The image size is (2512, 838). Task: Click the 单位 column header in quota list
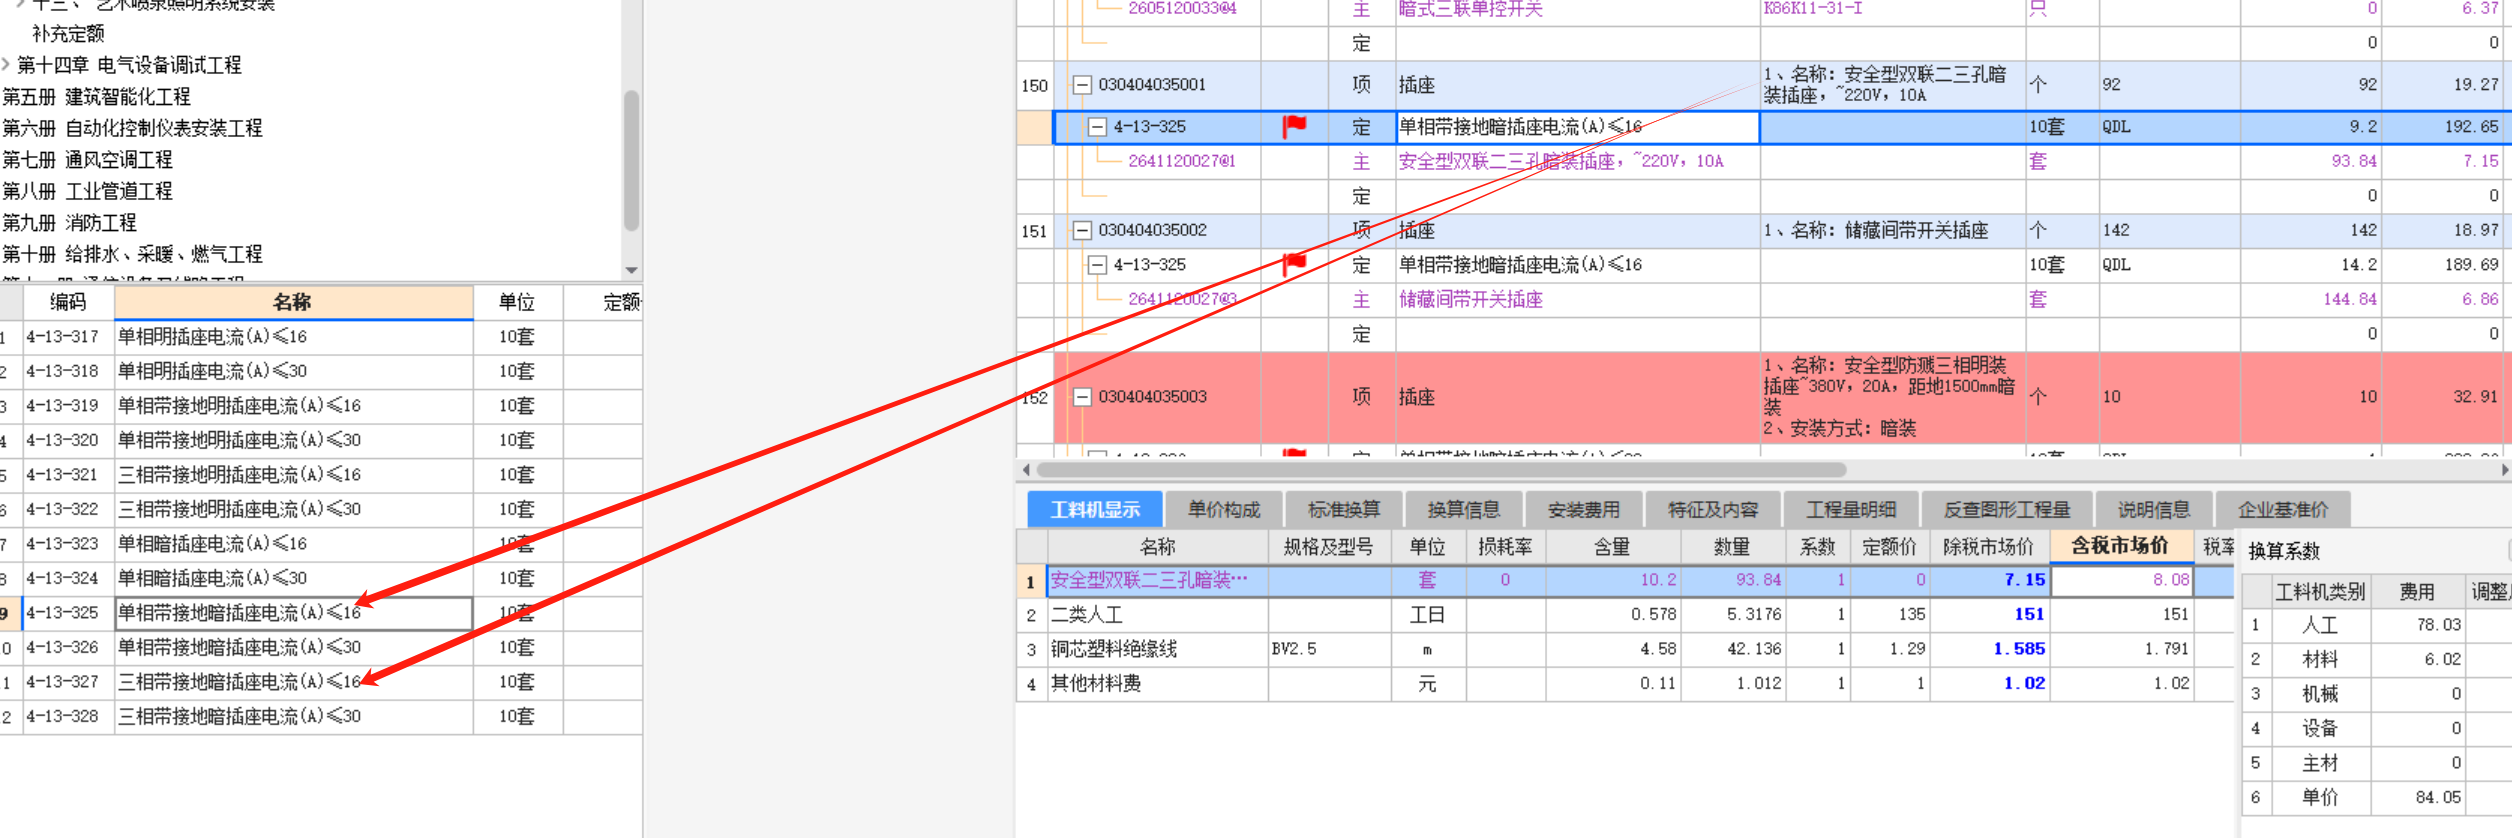517,302
